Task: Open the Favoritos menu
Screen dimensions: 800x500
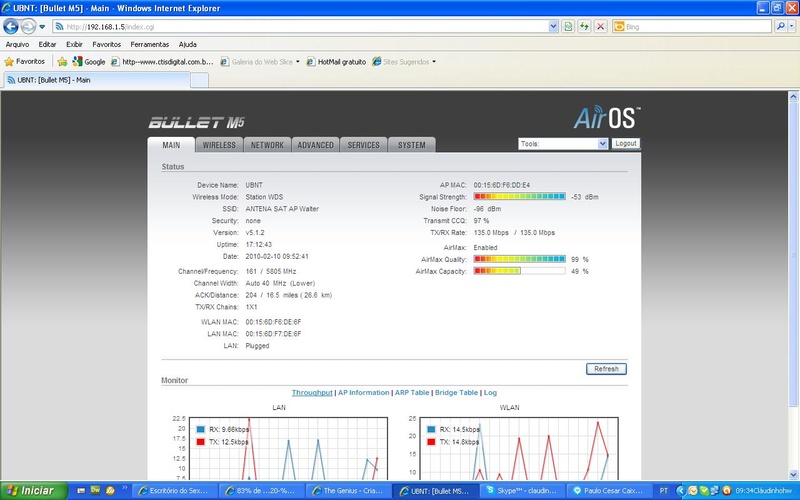Action: point(107,44)
